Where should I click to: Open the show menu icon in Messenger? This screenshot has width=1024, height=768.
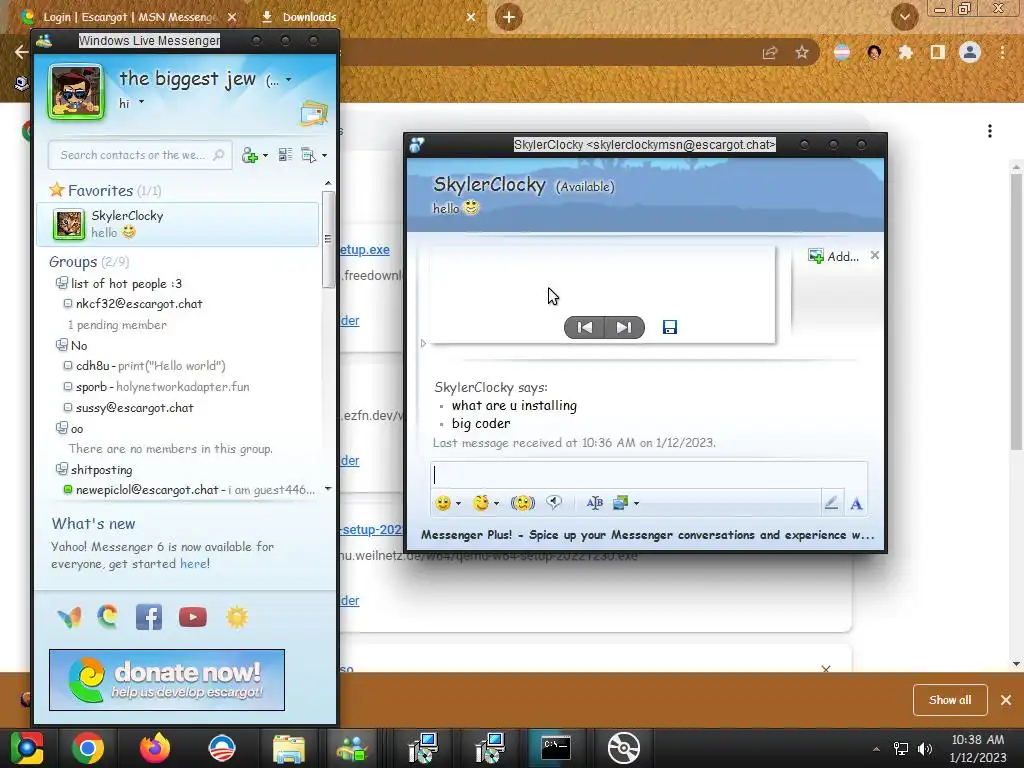[308, 155]
